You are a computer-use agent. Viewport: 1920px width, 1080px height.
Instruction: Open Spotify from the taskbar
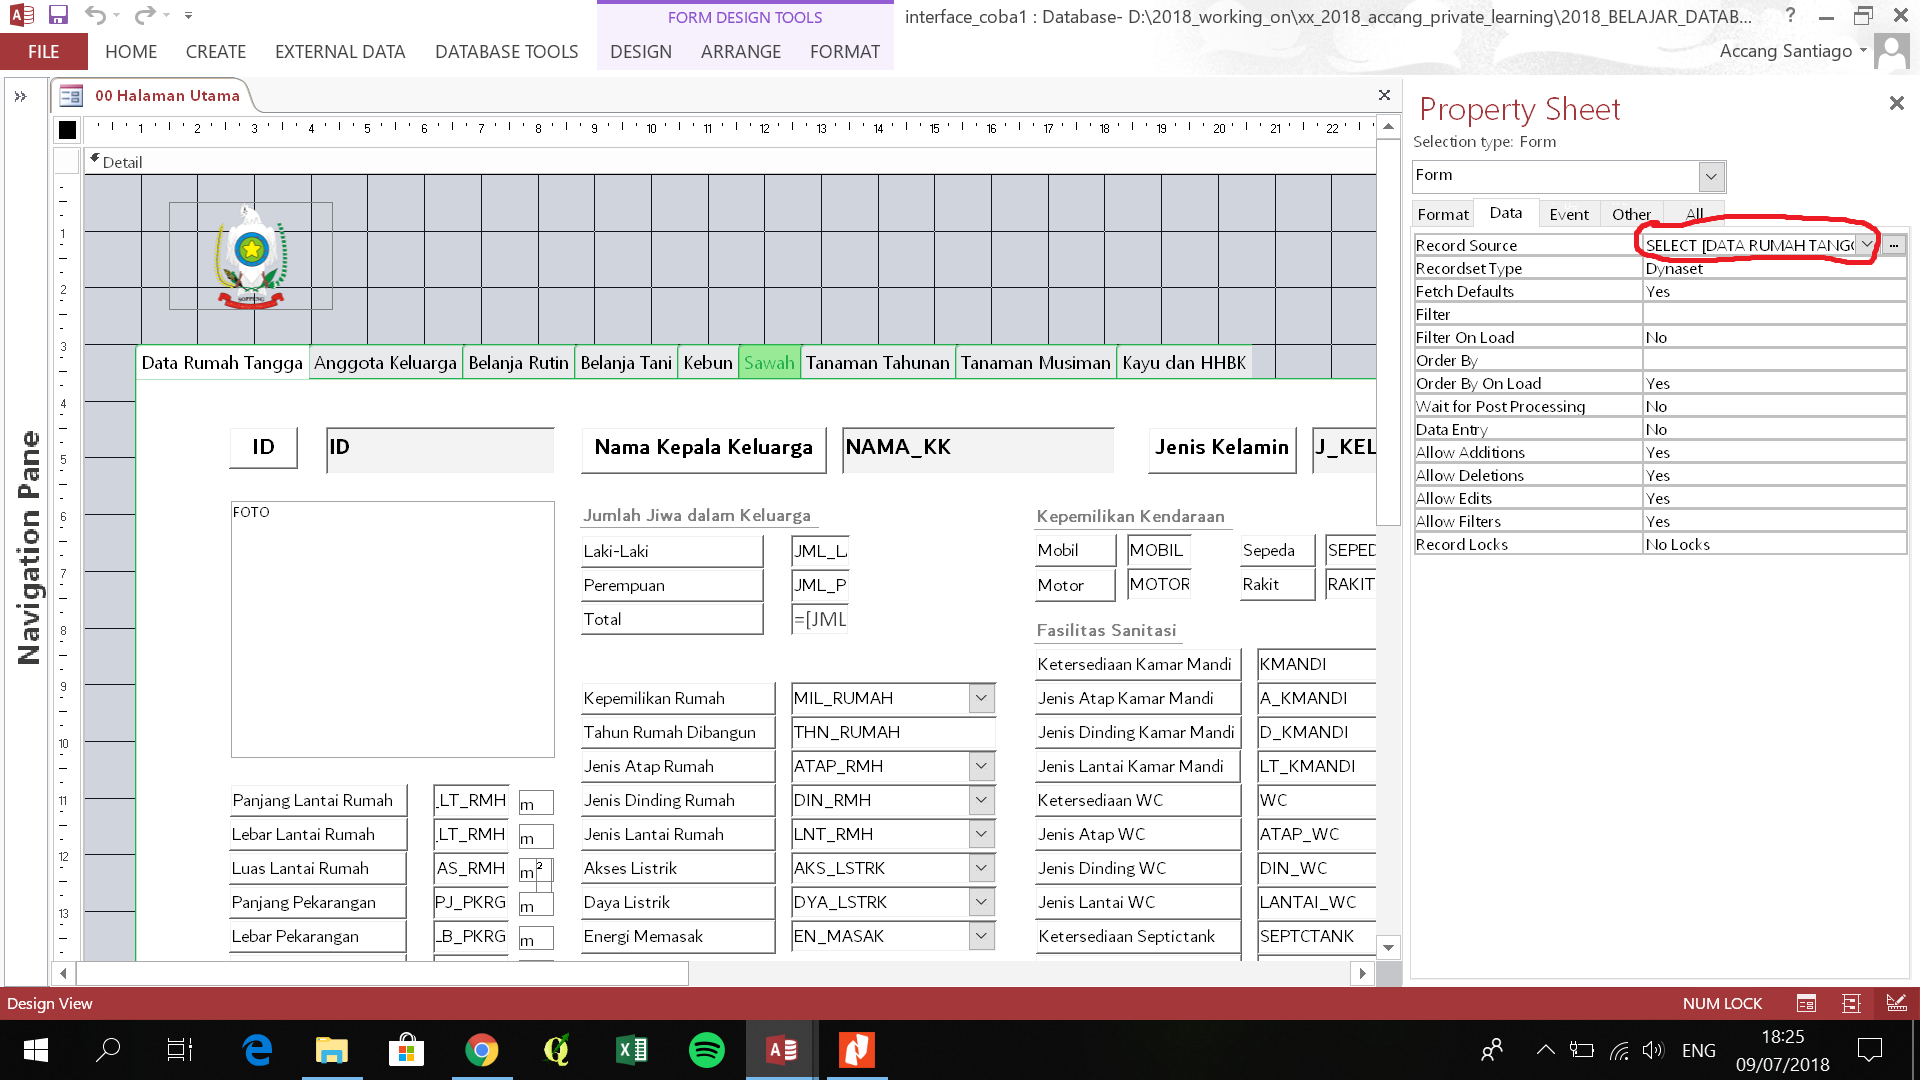[x=707, y=1050]
